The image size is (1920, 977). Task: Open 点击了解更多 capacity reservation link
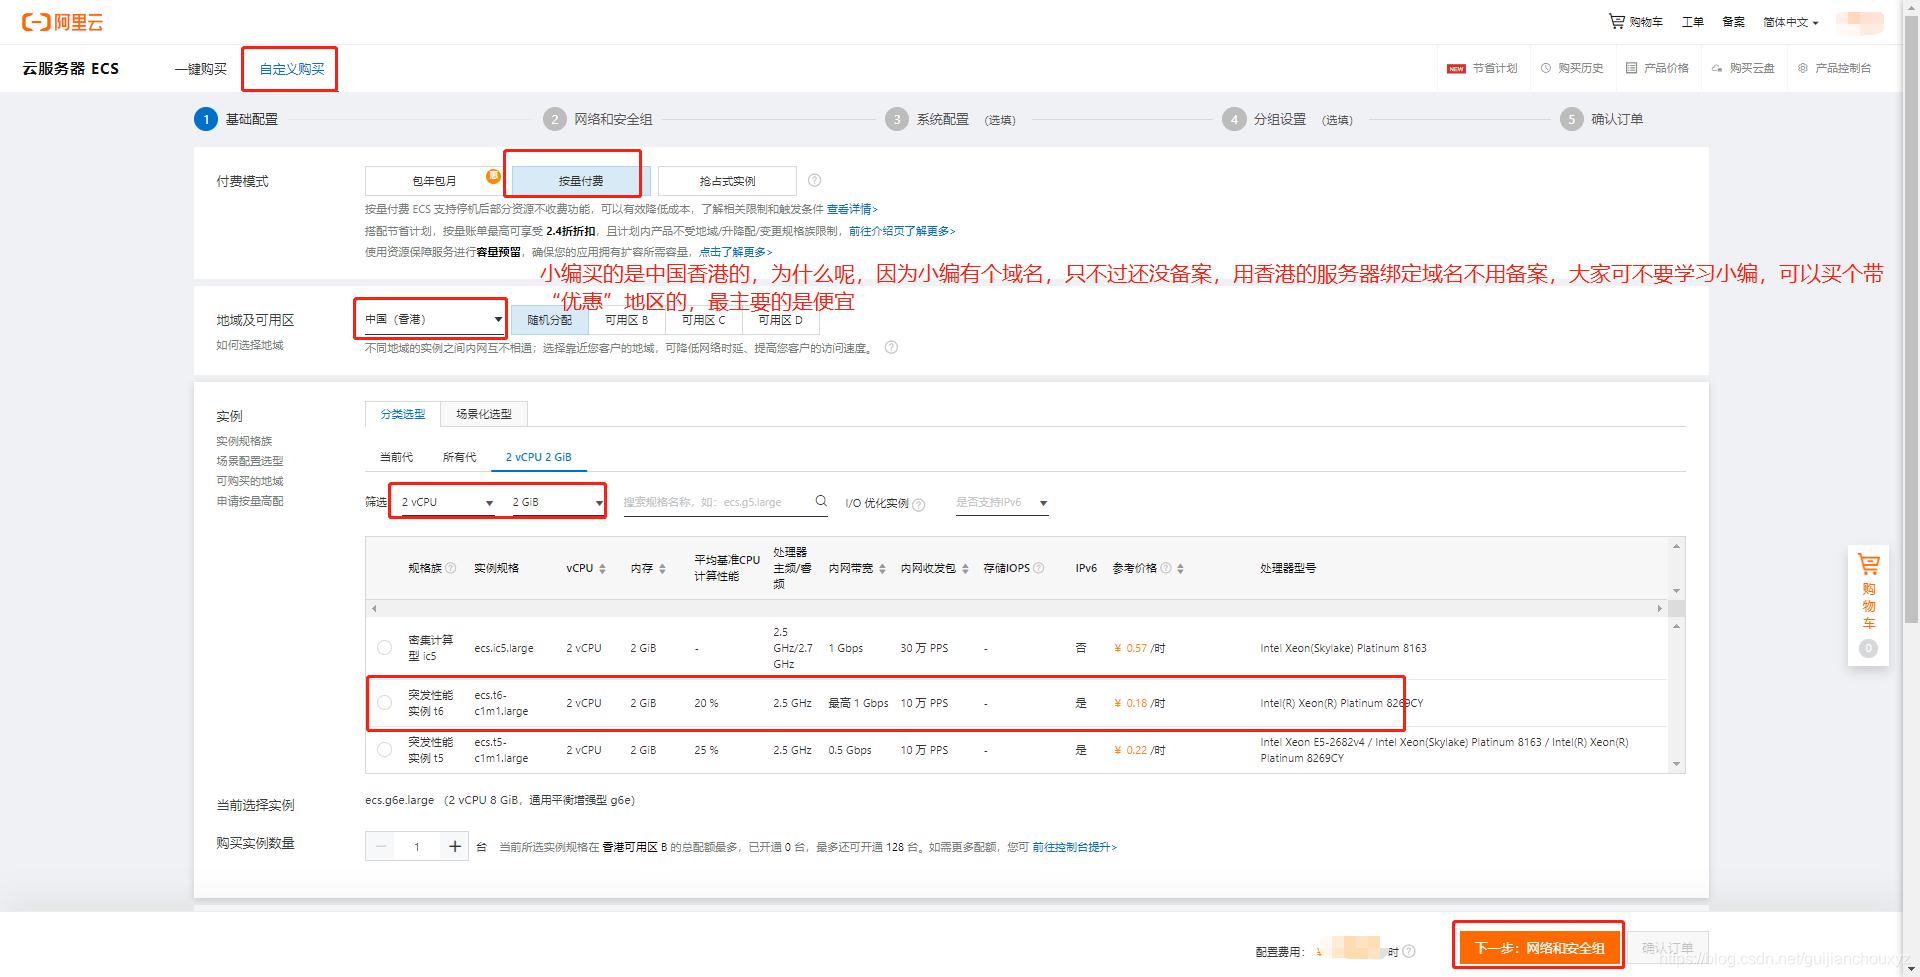pyautogui.click(x=736, y=252)
